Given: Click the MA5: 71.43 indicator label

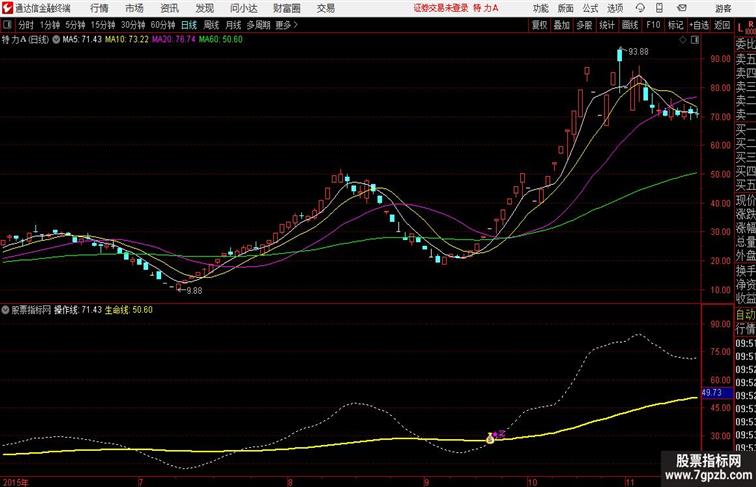Looking at the screenshot, I should coord(82,40).
